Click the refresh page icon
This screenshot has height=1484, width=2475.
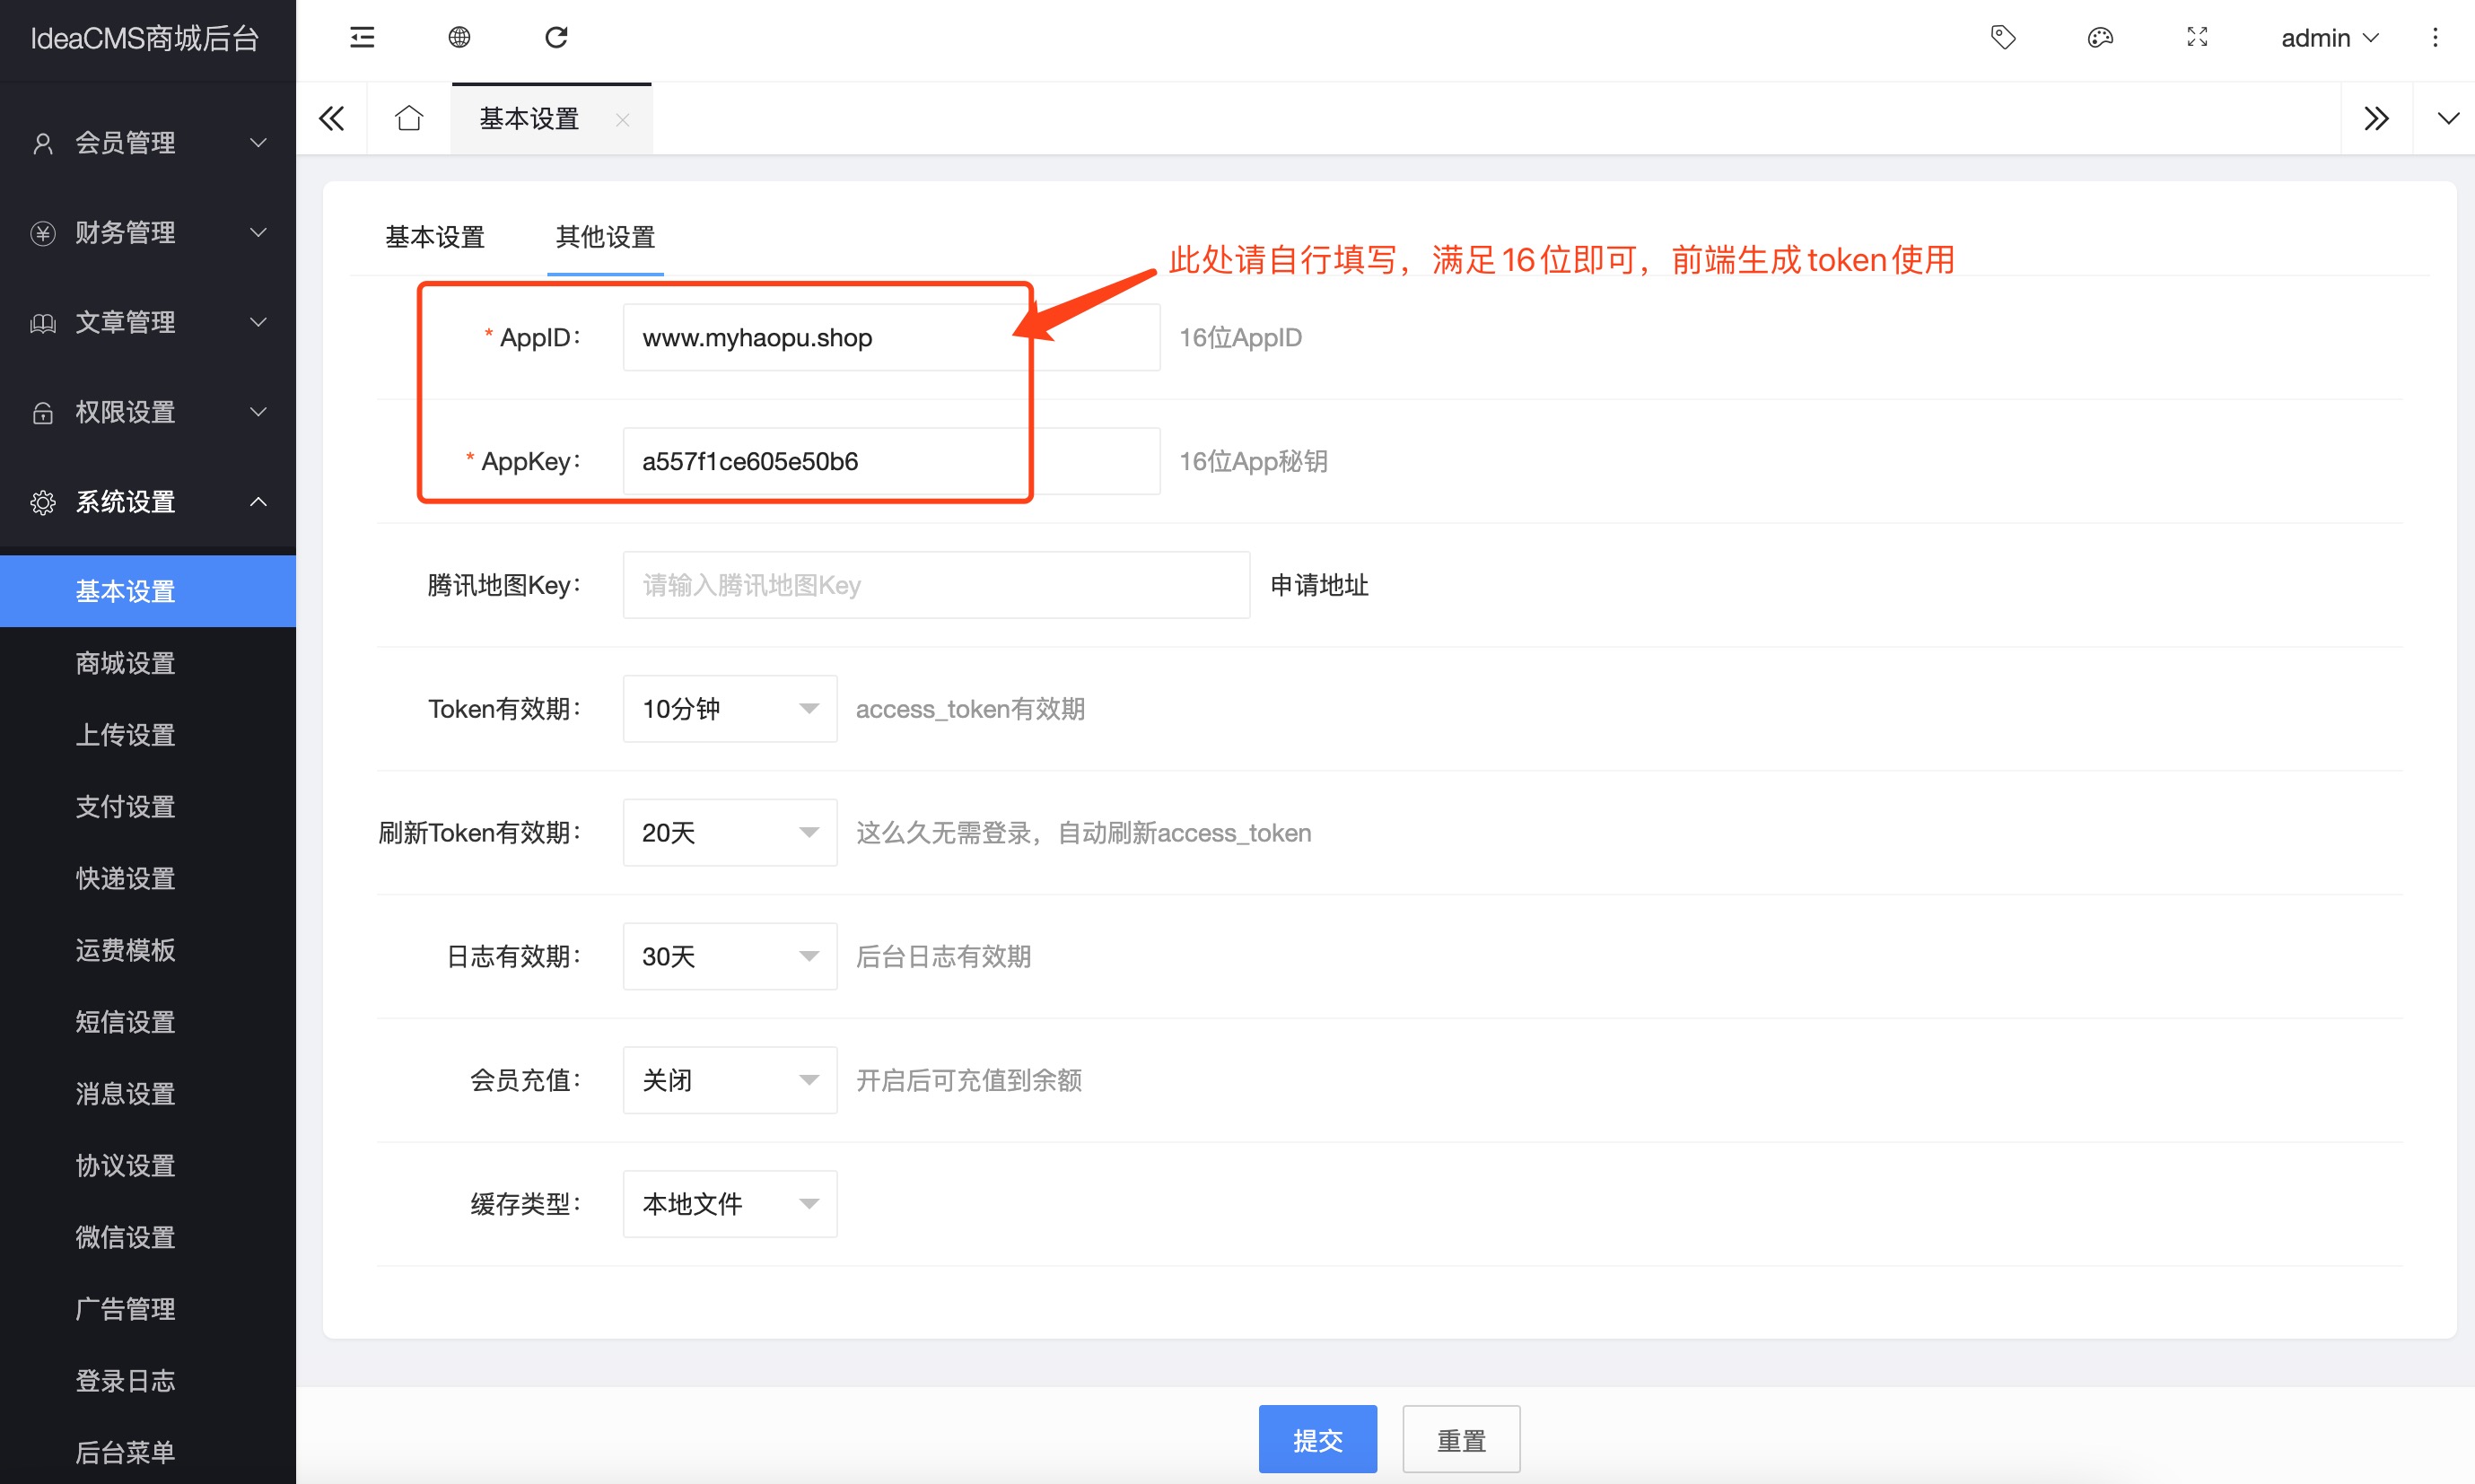click(x=556, y=38)
